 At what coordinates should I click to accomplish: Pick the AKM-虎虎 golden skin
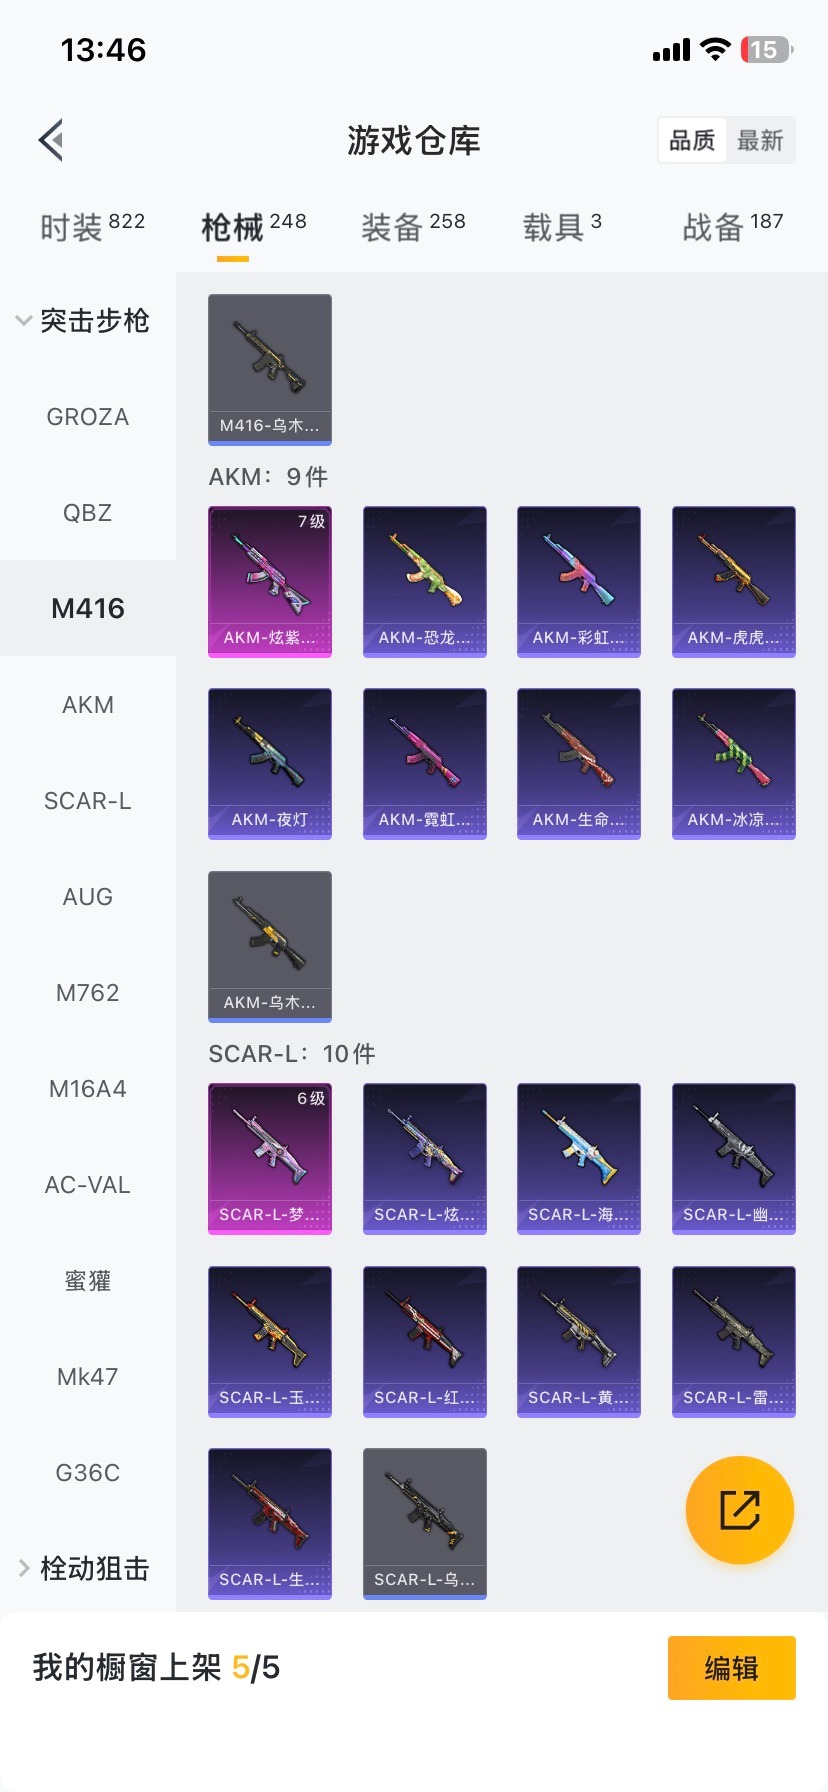point(734,581)
